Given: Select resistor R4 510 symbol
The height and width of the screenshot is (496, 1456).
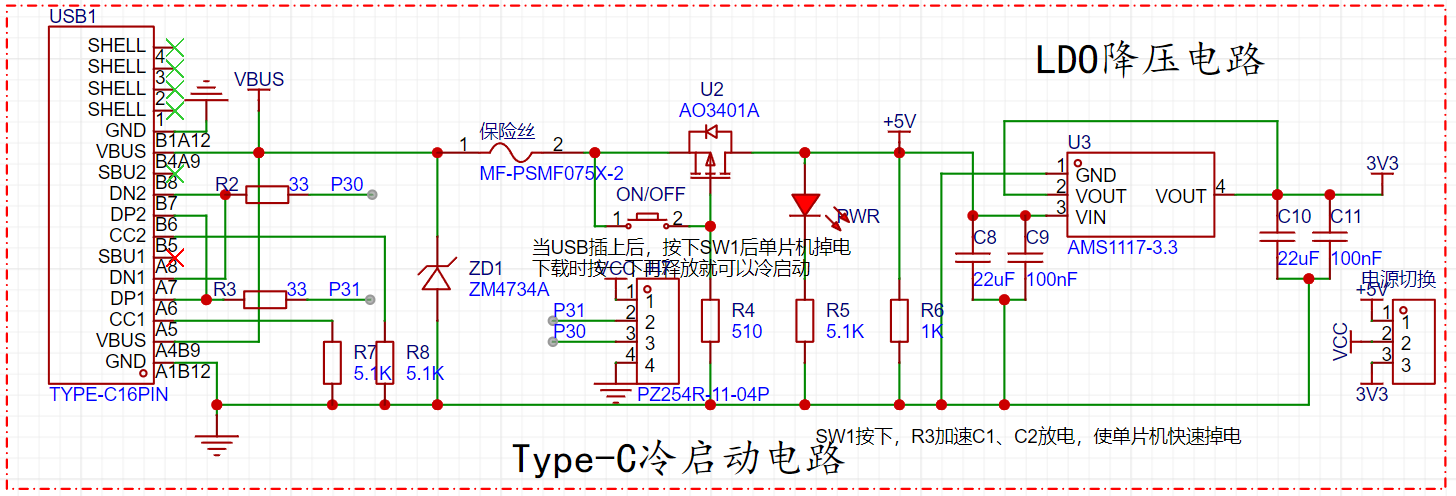Looking at the screenshot, I should coord(710,321).
